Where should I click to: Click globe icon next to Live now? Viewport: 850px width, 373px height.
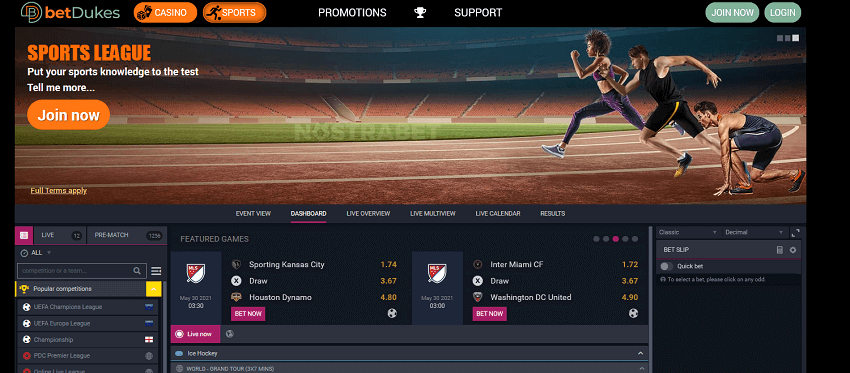pyautogui.click(x=230, y=334)
